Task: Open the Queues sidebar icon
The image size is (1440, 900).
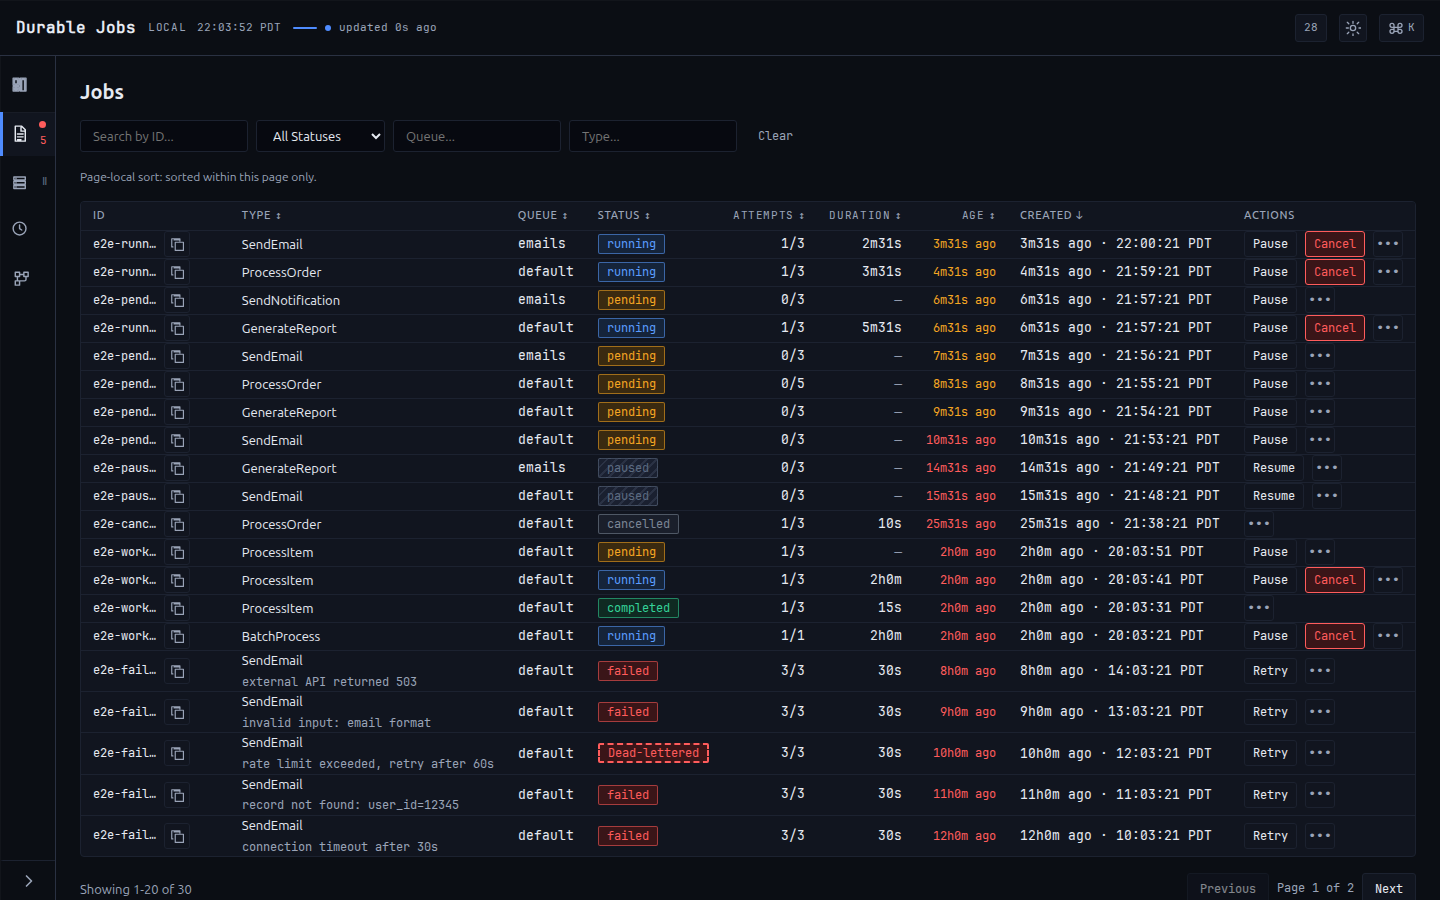Action: click(20, 182)
